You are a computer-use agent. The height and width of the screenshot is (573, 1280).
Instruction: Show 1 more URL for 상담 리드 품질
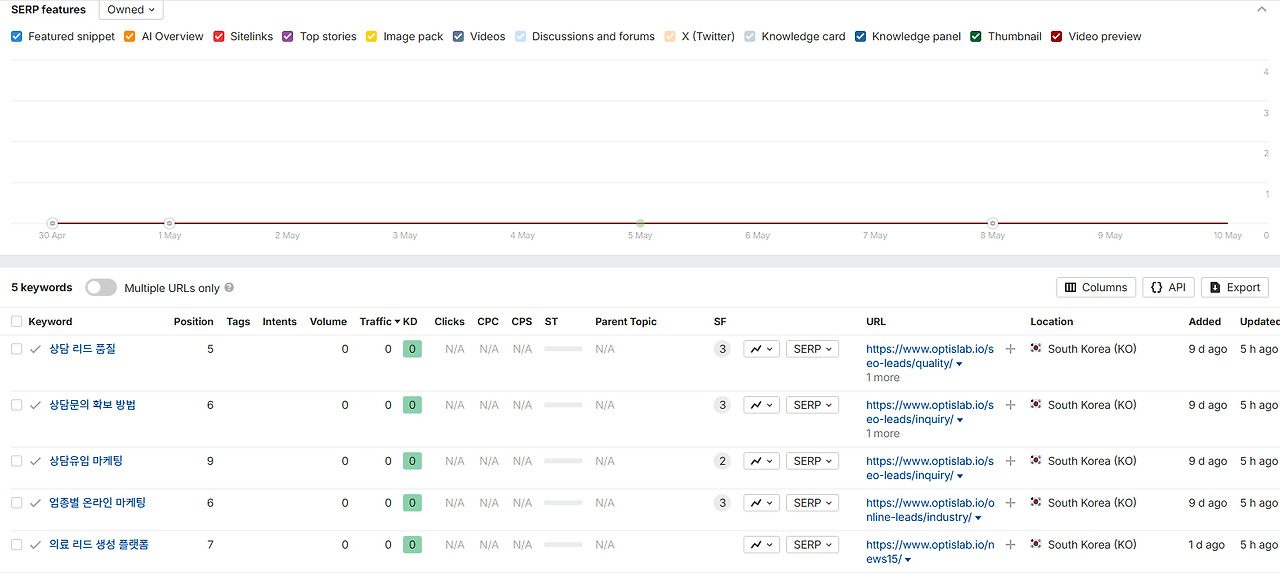883,378
